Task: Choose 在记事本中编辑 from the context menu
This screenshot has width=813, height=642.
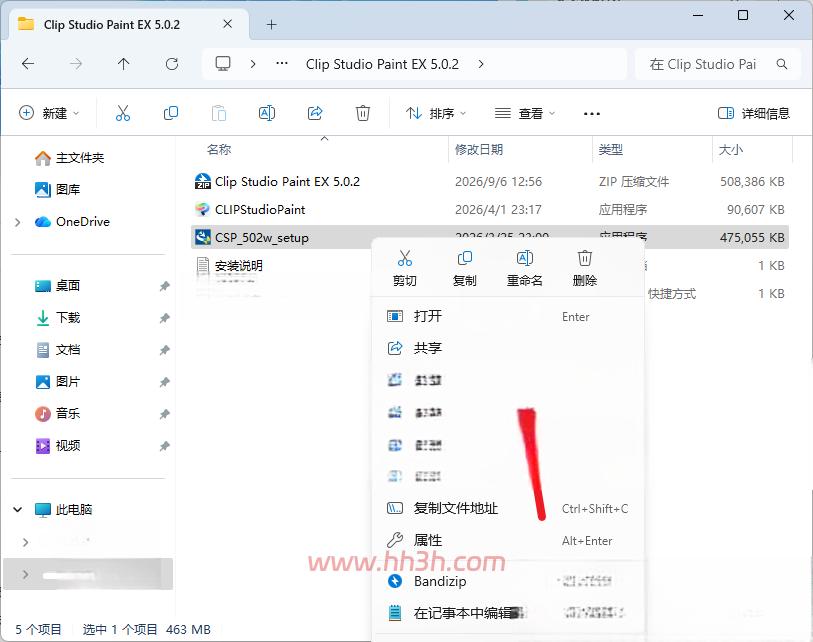Action: (x=508, y=613)
